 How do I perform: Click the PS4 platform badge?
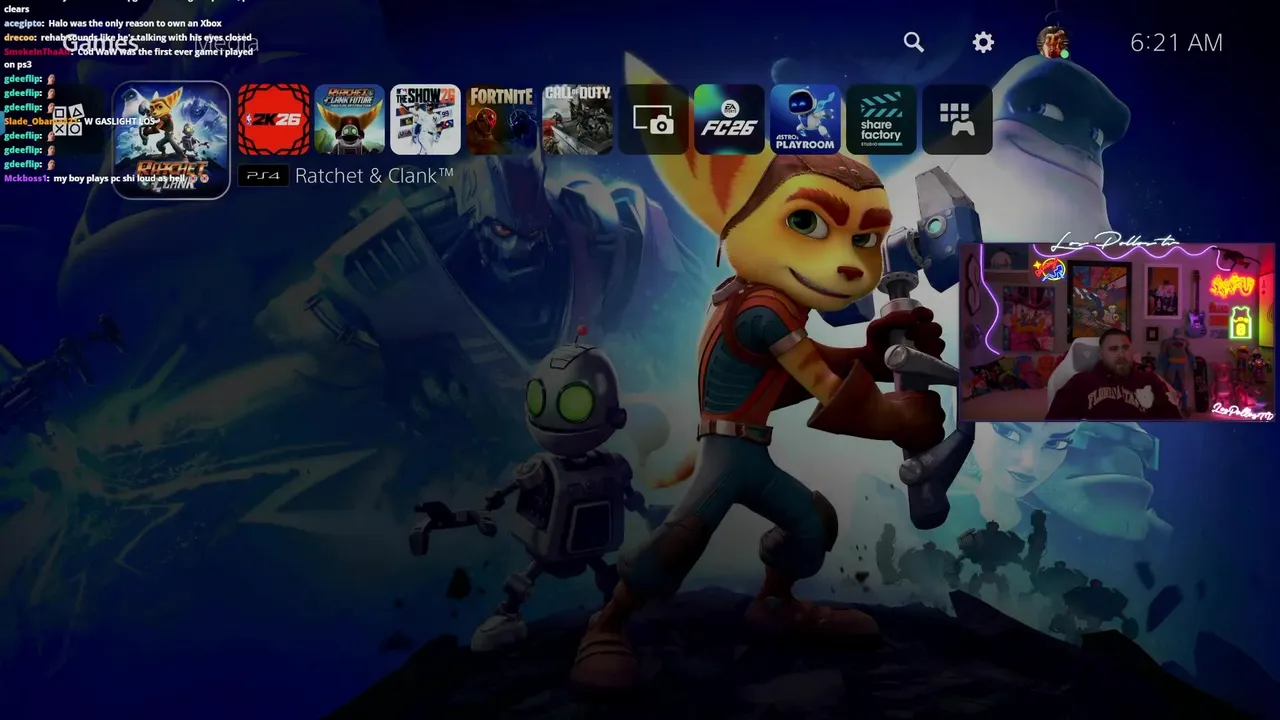(x=264, y=176)
